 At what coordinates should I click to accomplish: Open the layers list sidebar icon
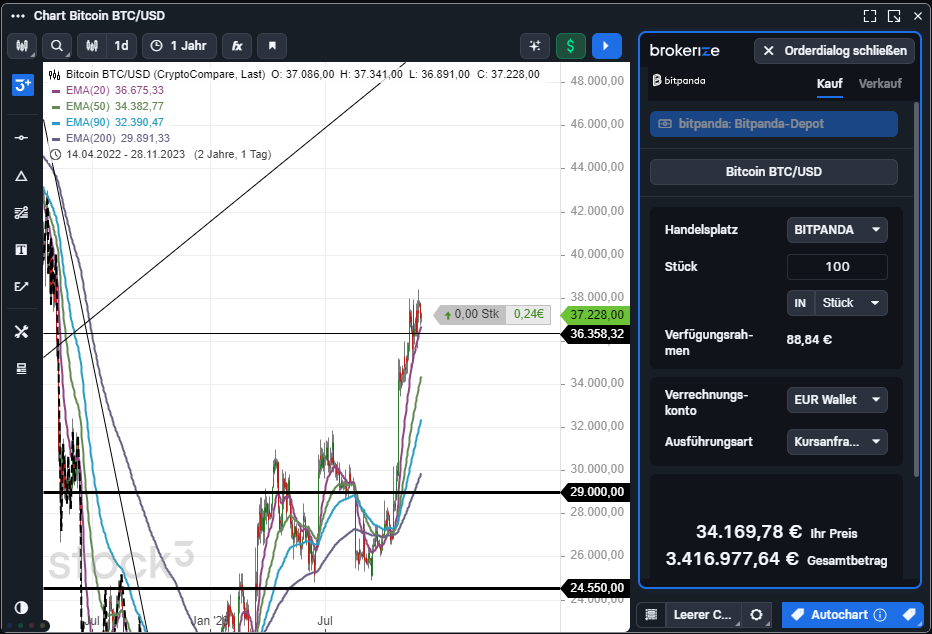pos(21,369)
